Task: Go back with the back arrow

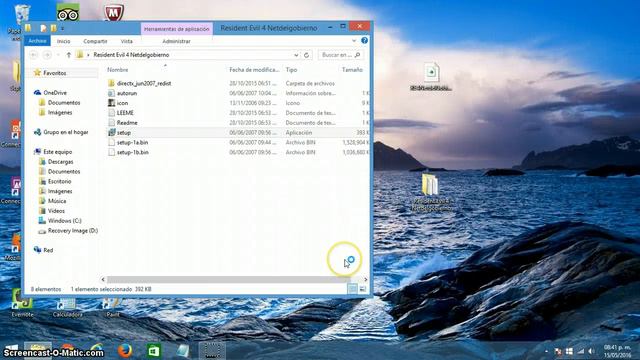Action: [34, 55]
